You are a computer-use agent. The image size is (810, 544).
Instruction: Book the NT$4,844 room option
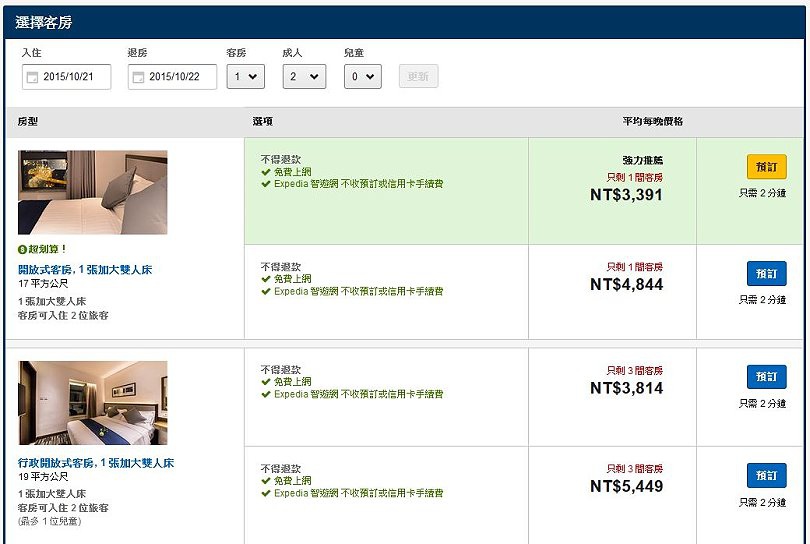click(767, 274)
